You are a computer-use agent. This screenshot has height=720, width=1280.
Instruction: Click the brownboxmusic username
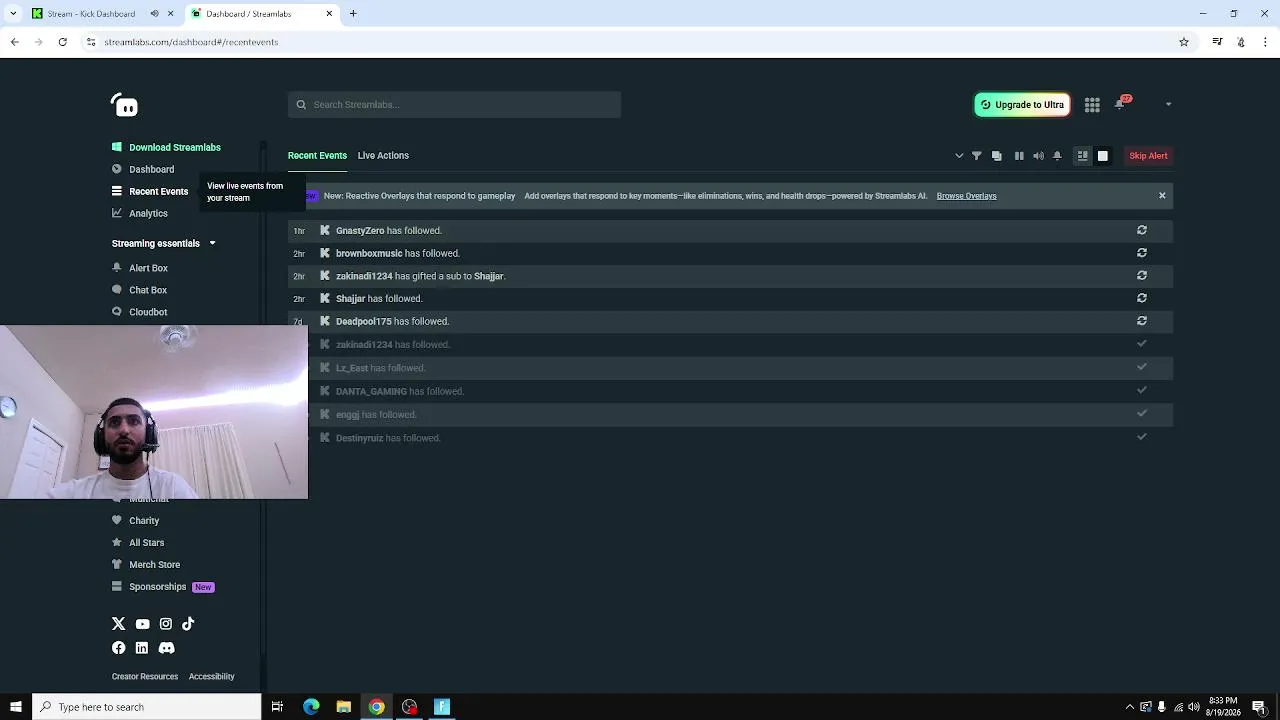pos(369,254)
